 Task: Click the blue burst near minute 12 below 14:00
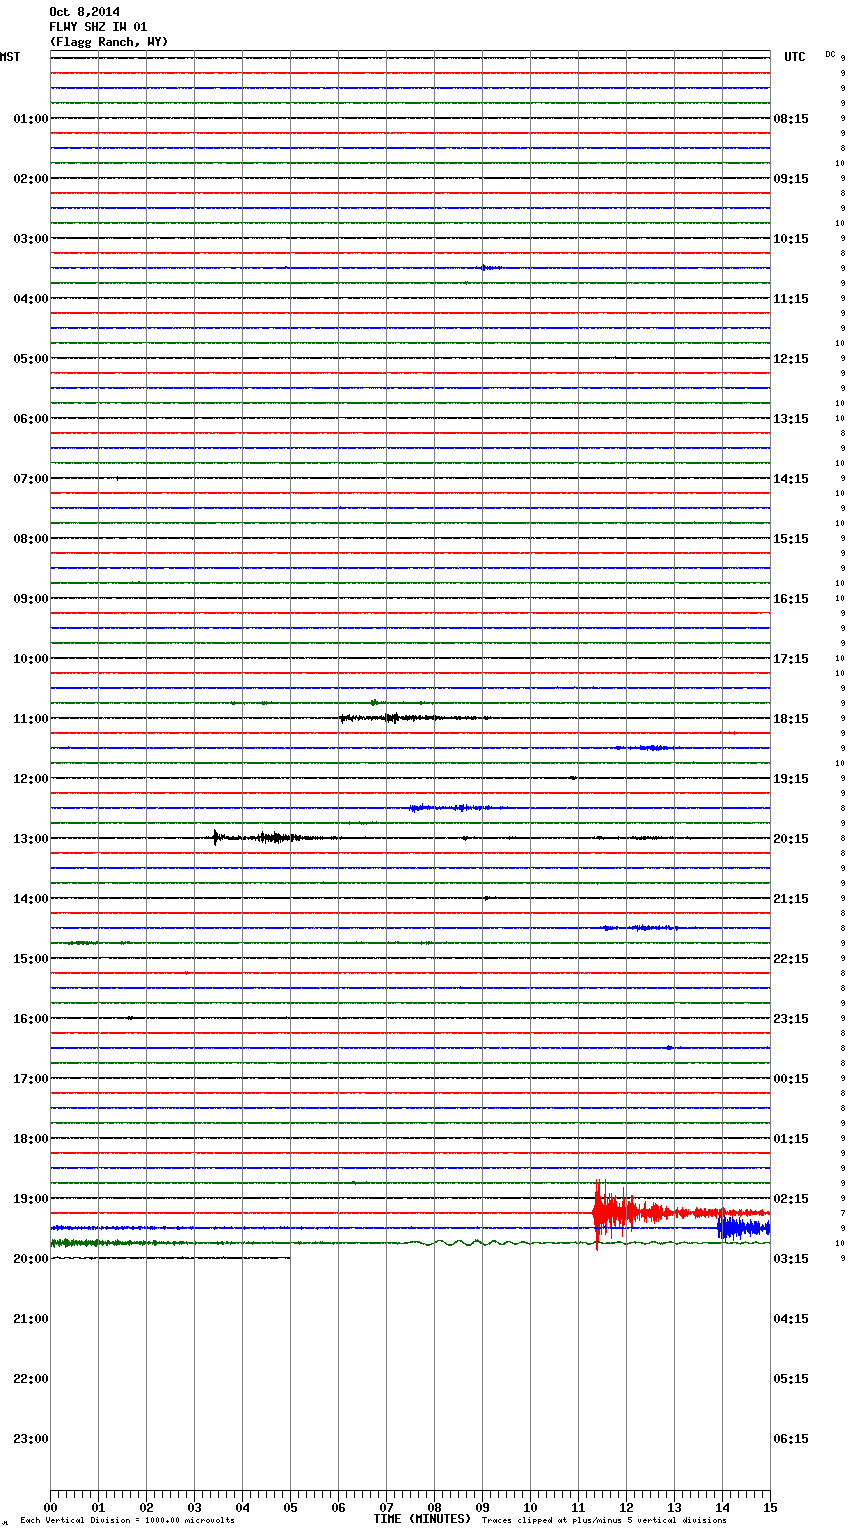640,928
